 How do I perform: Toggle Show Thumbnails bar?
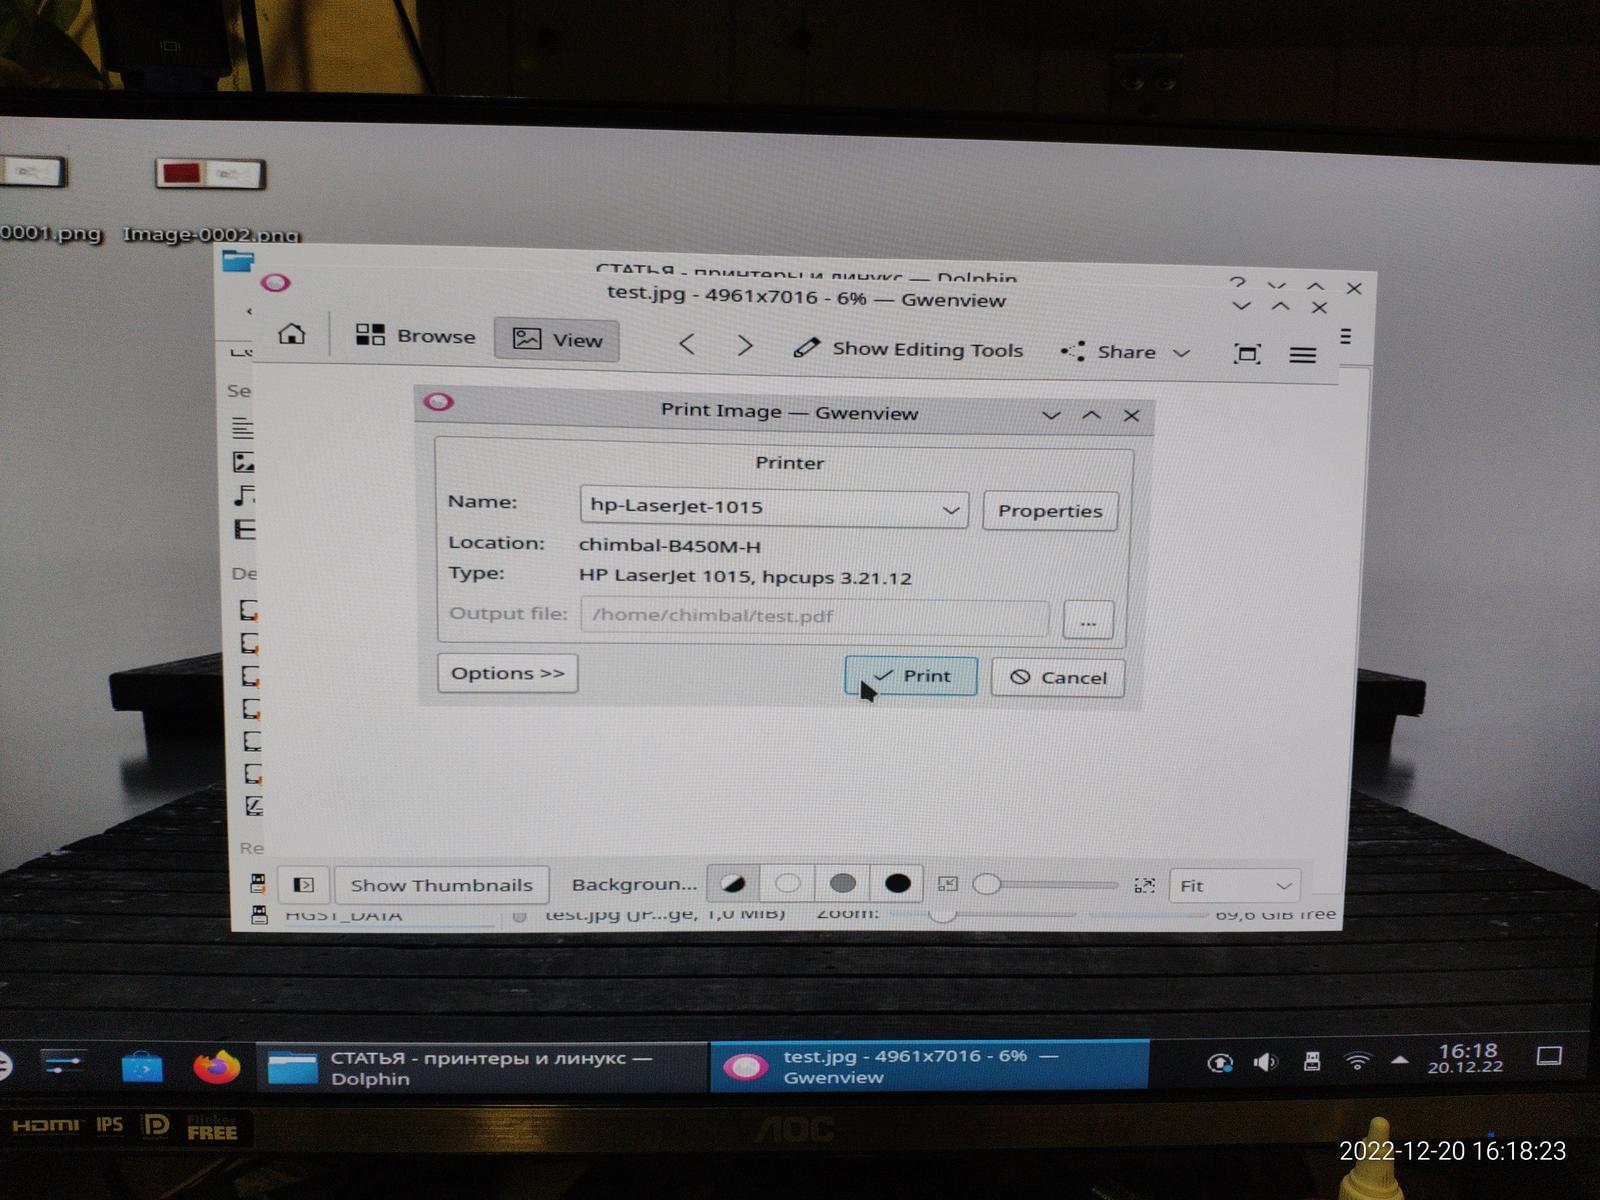coord(441,885)
